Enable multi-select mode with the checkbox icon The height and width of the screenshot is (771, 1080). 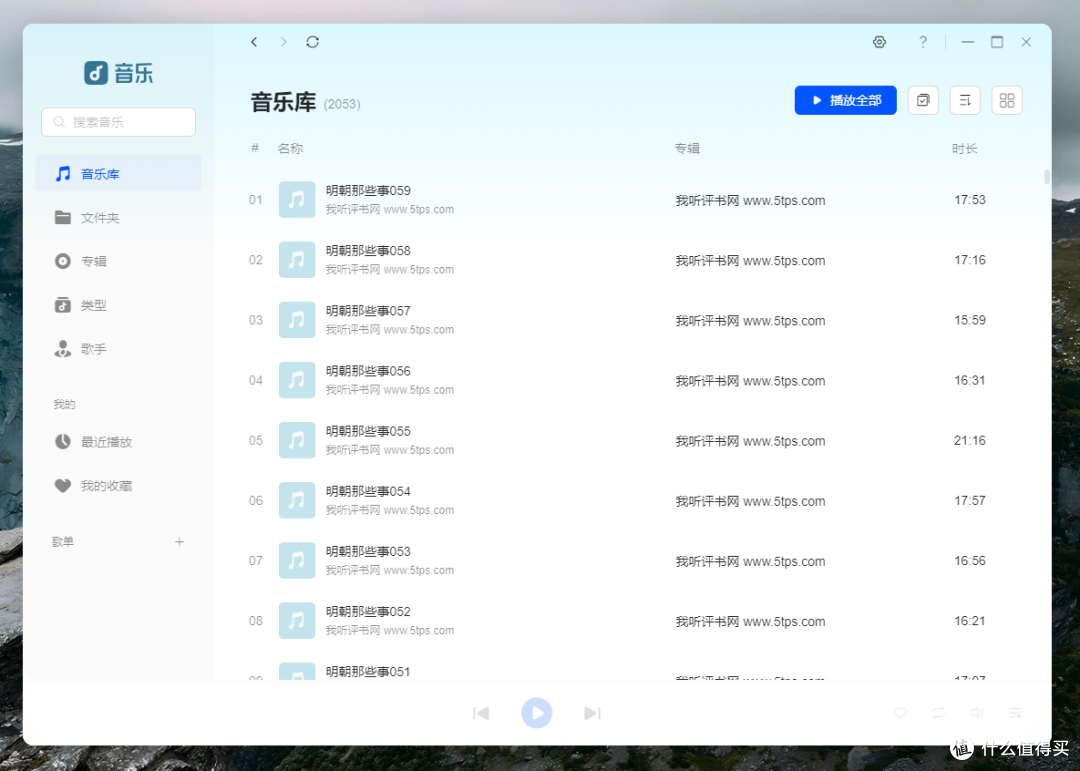point(923,101)
